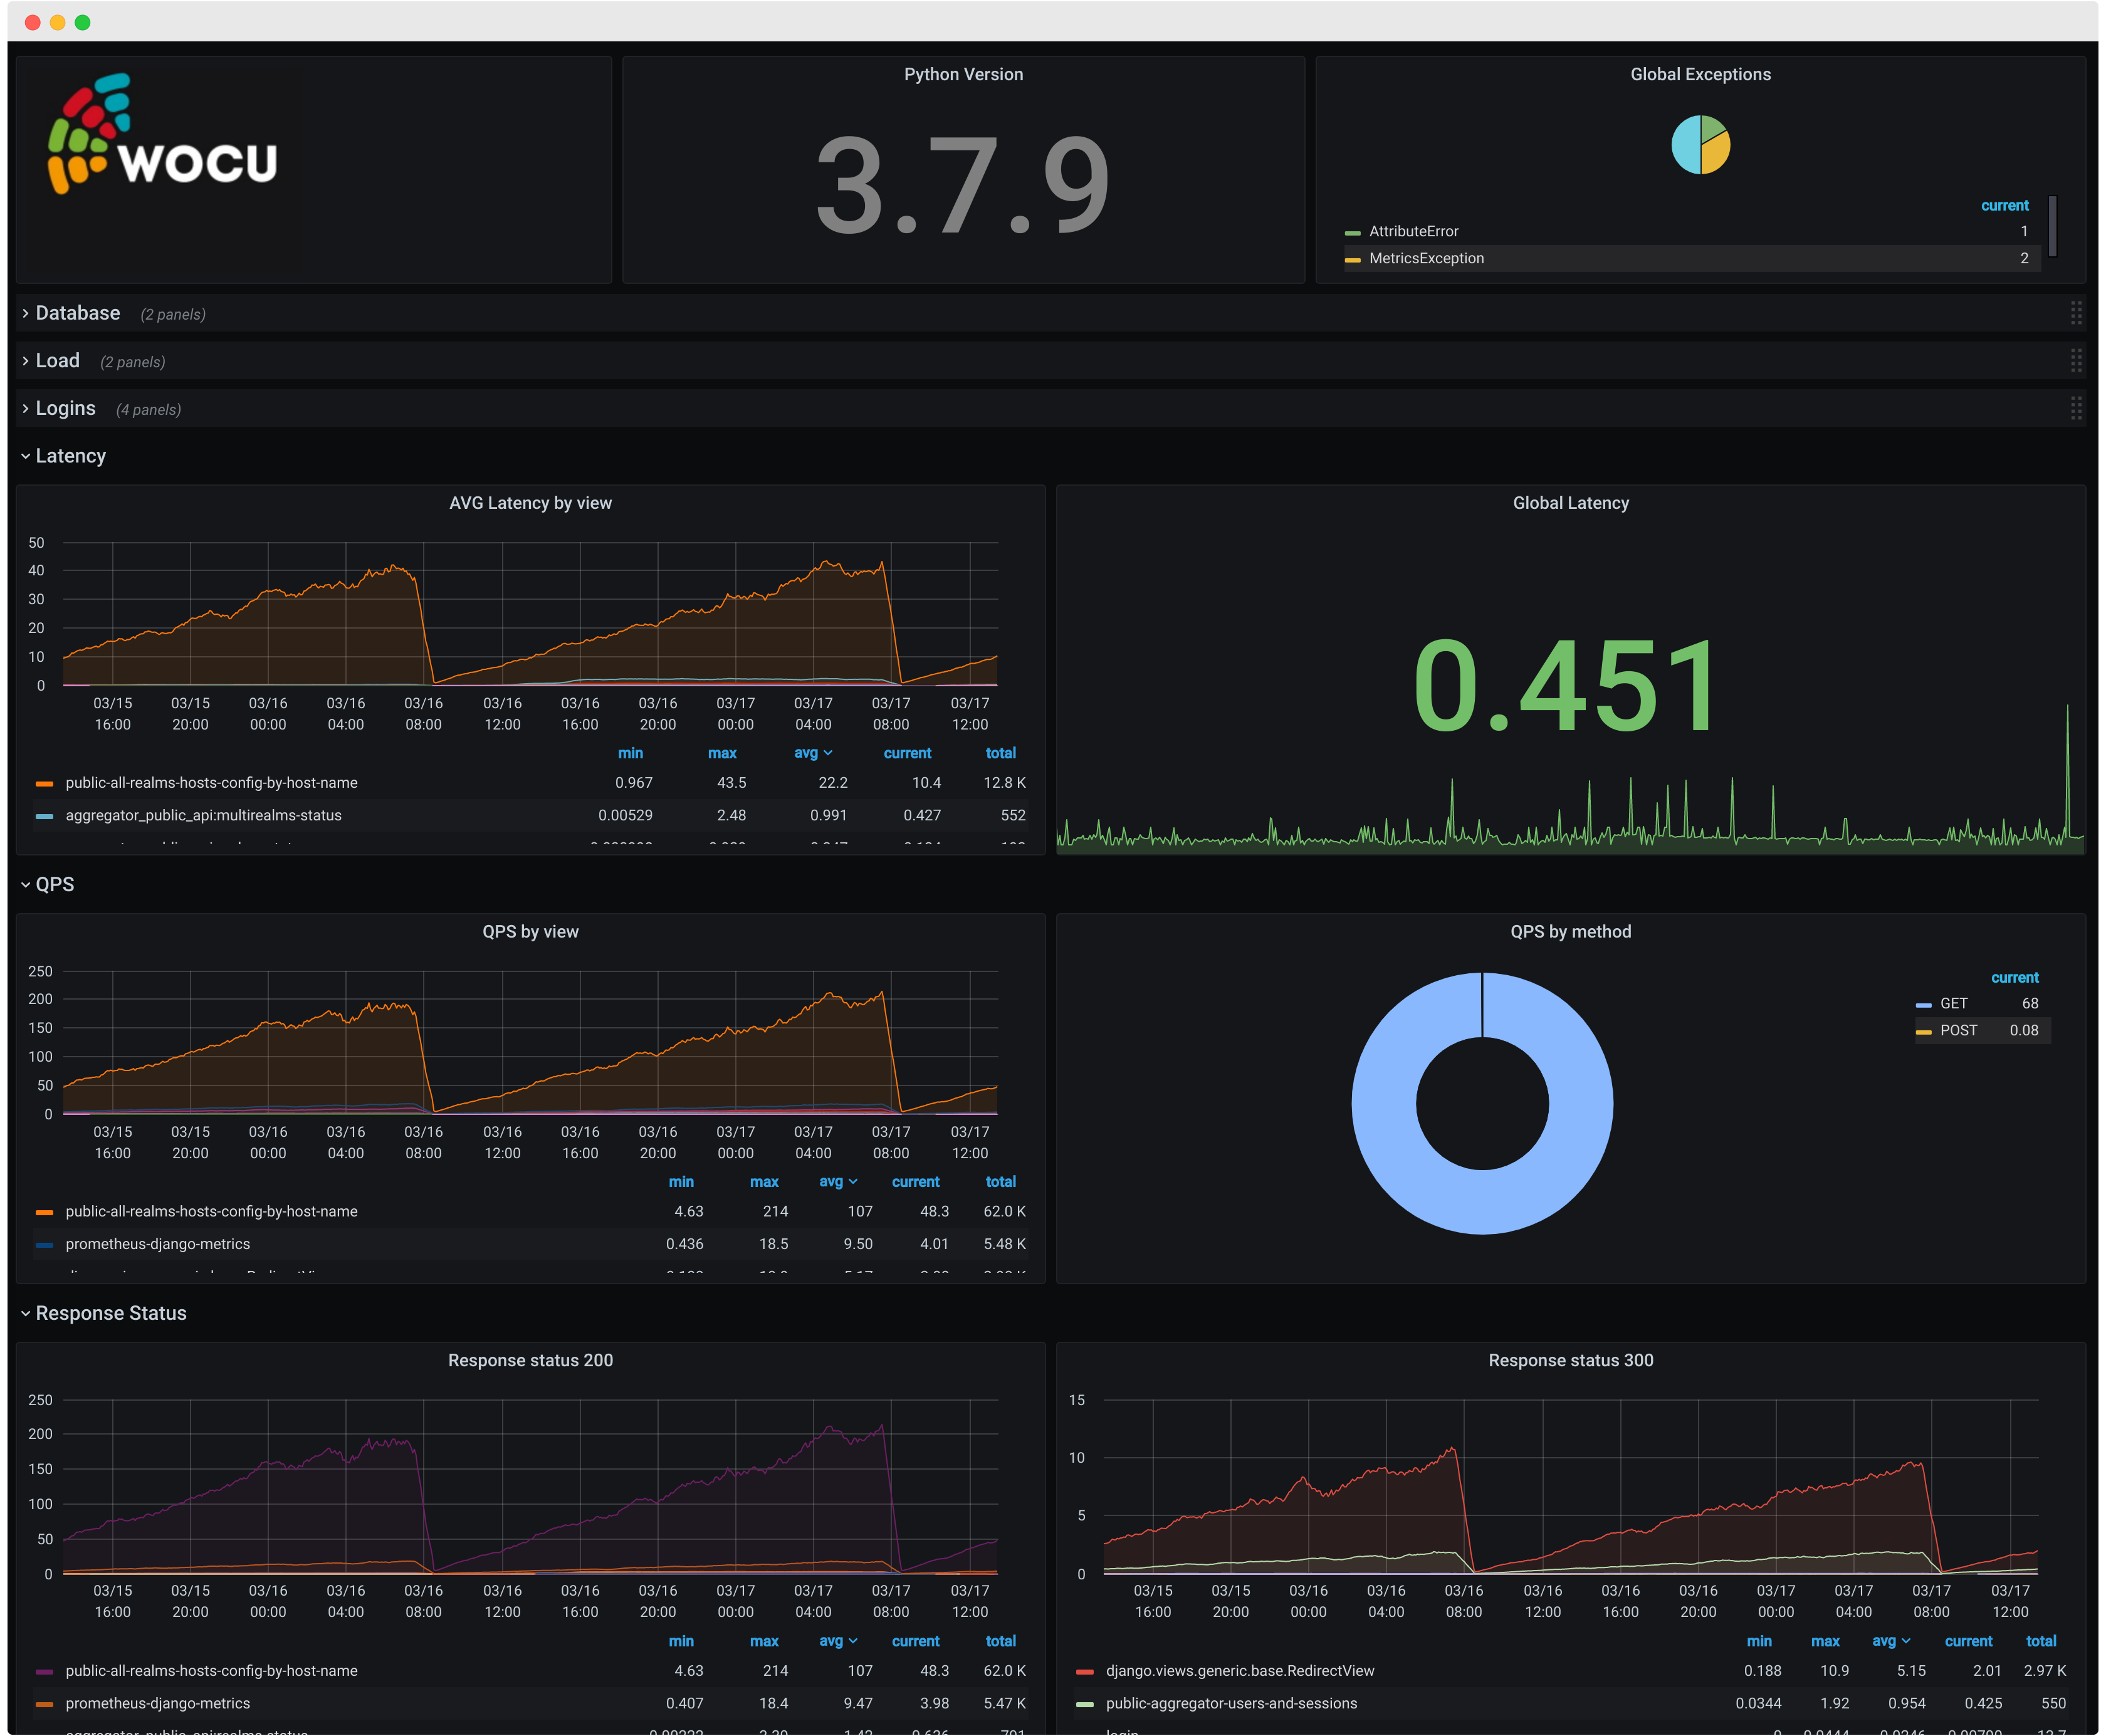Grab the Logins row drag handle
The width and height of the screenshot is (2106, 1736).
click(x=2076, y=408)
